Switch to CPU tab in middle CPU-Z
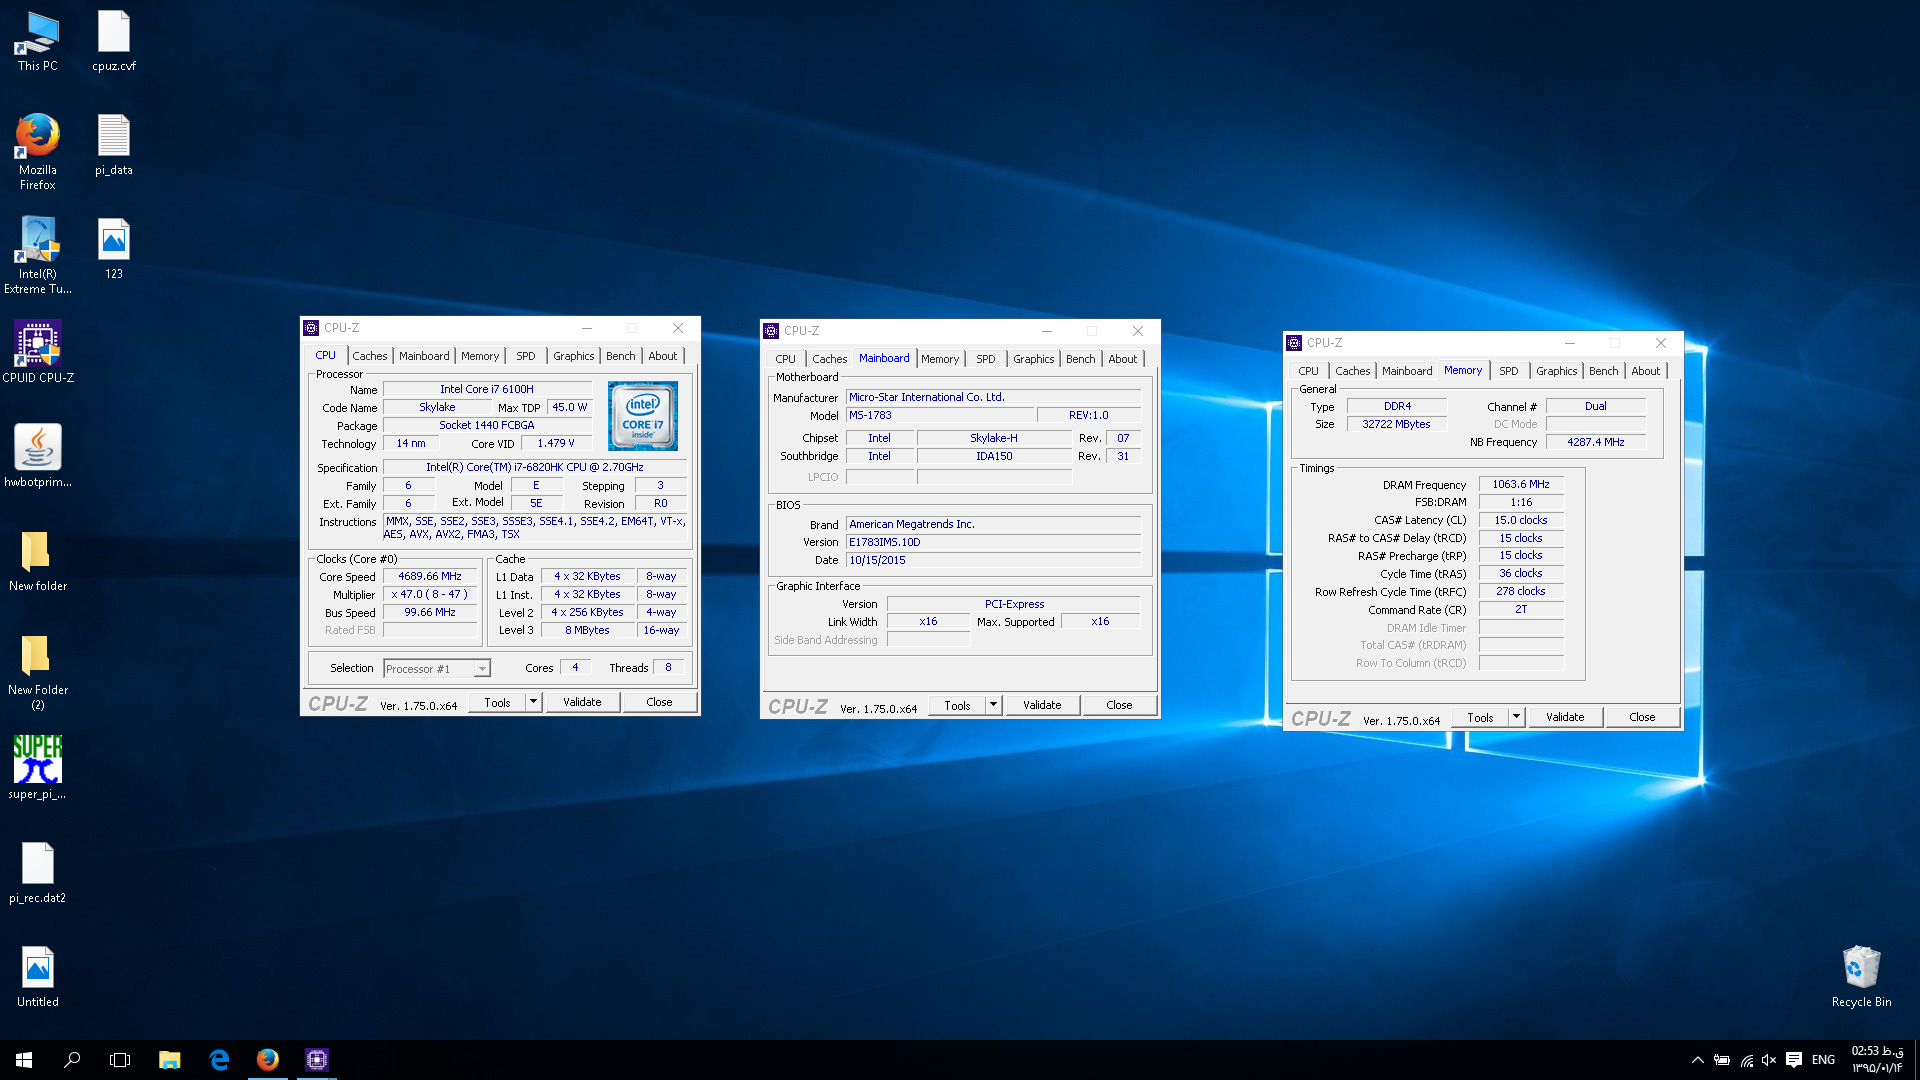The height and width of the screenshot is (1080, 1920). pos(786,359)
